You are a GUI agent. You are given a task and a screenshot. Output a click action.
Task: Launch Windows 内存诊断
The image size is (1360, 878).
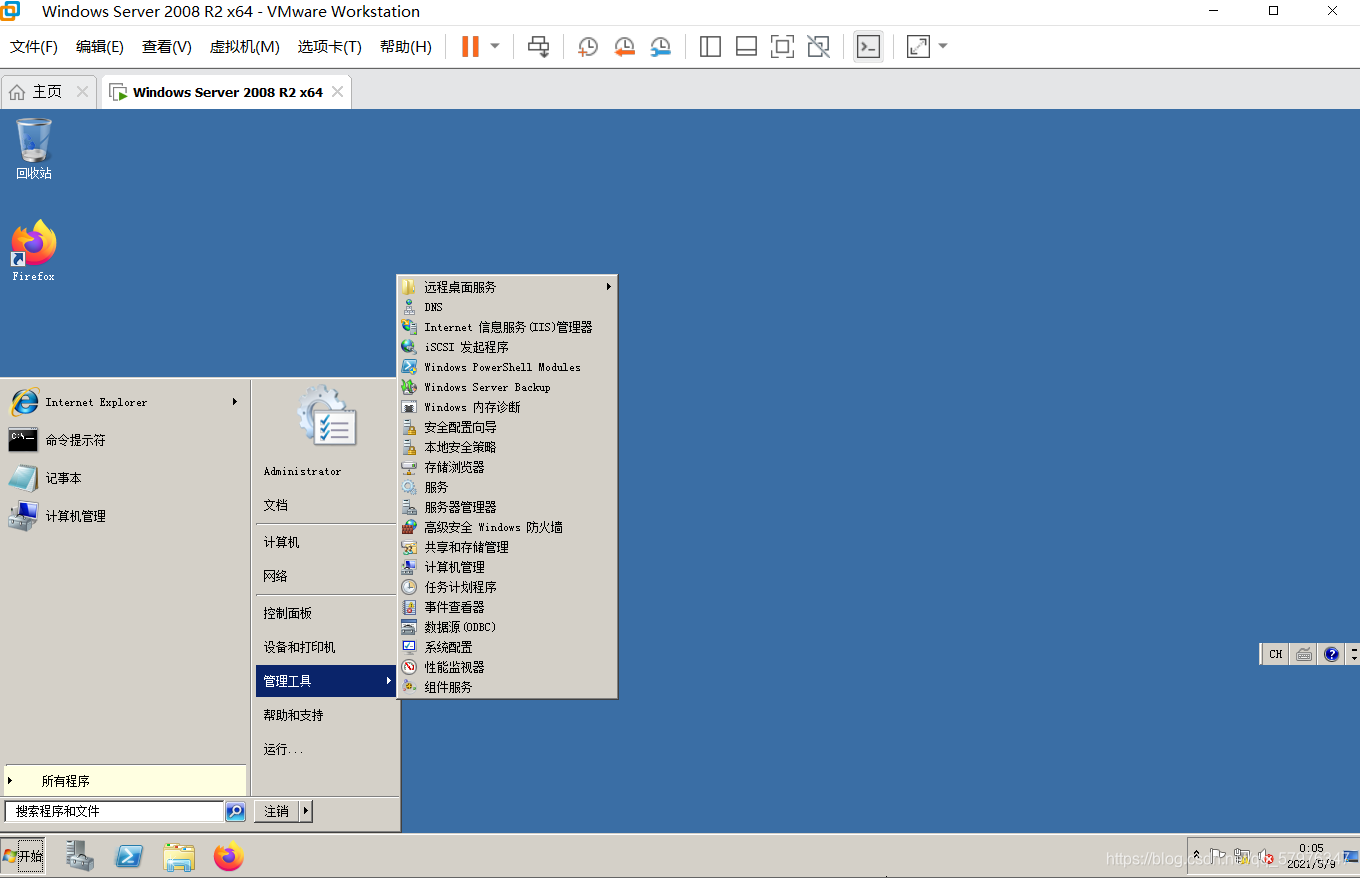pos(507,407)
